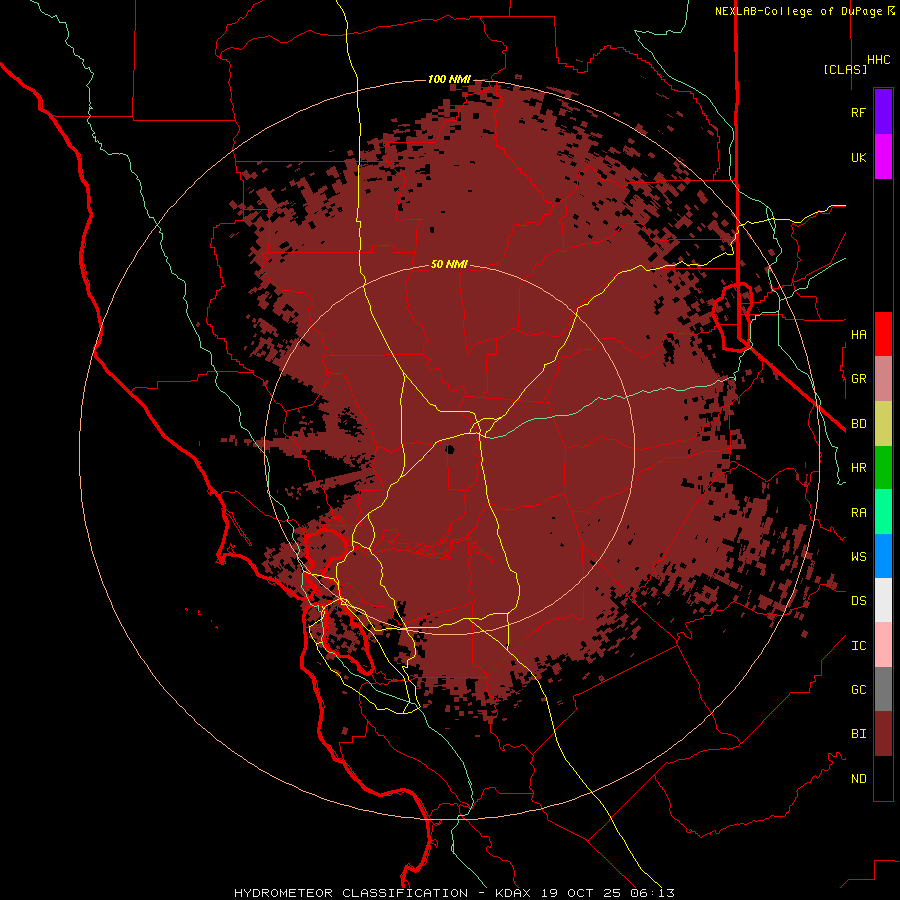900x900 pixels.
Task: Click the GR legend label
Action: 858,379
